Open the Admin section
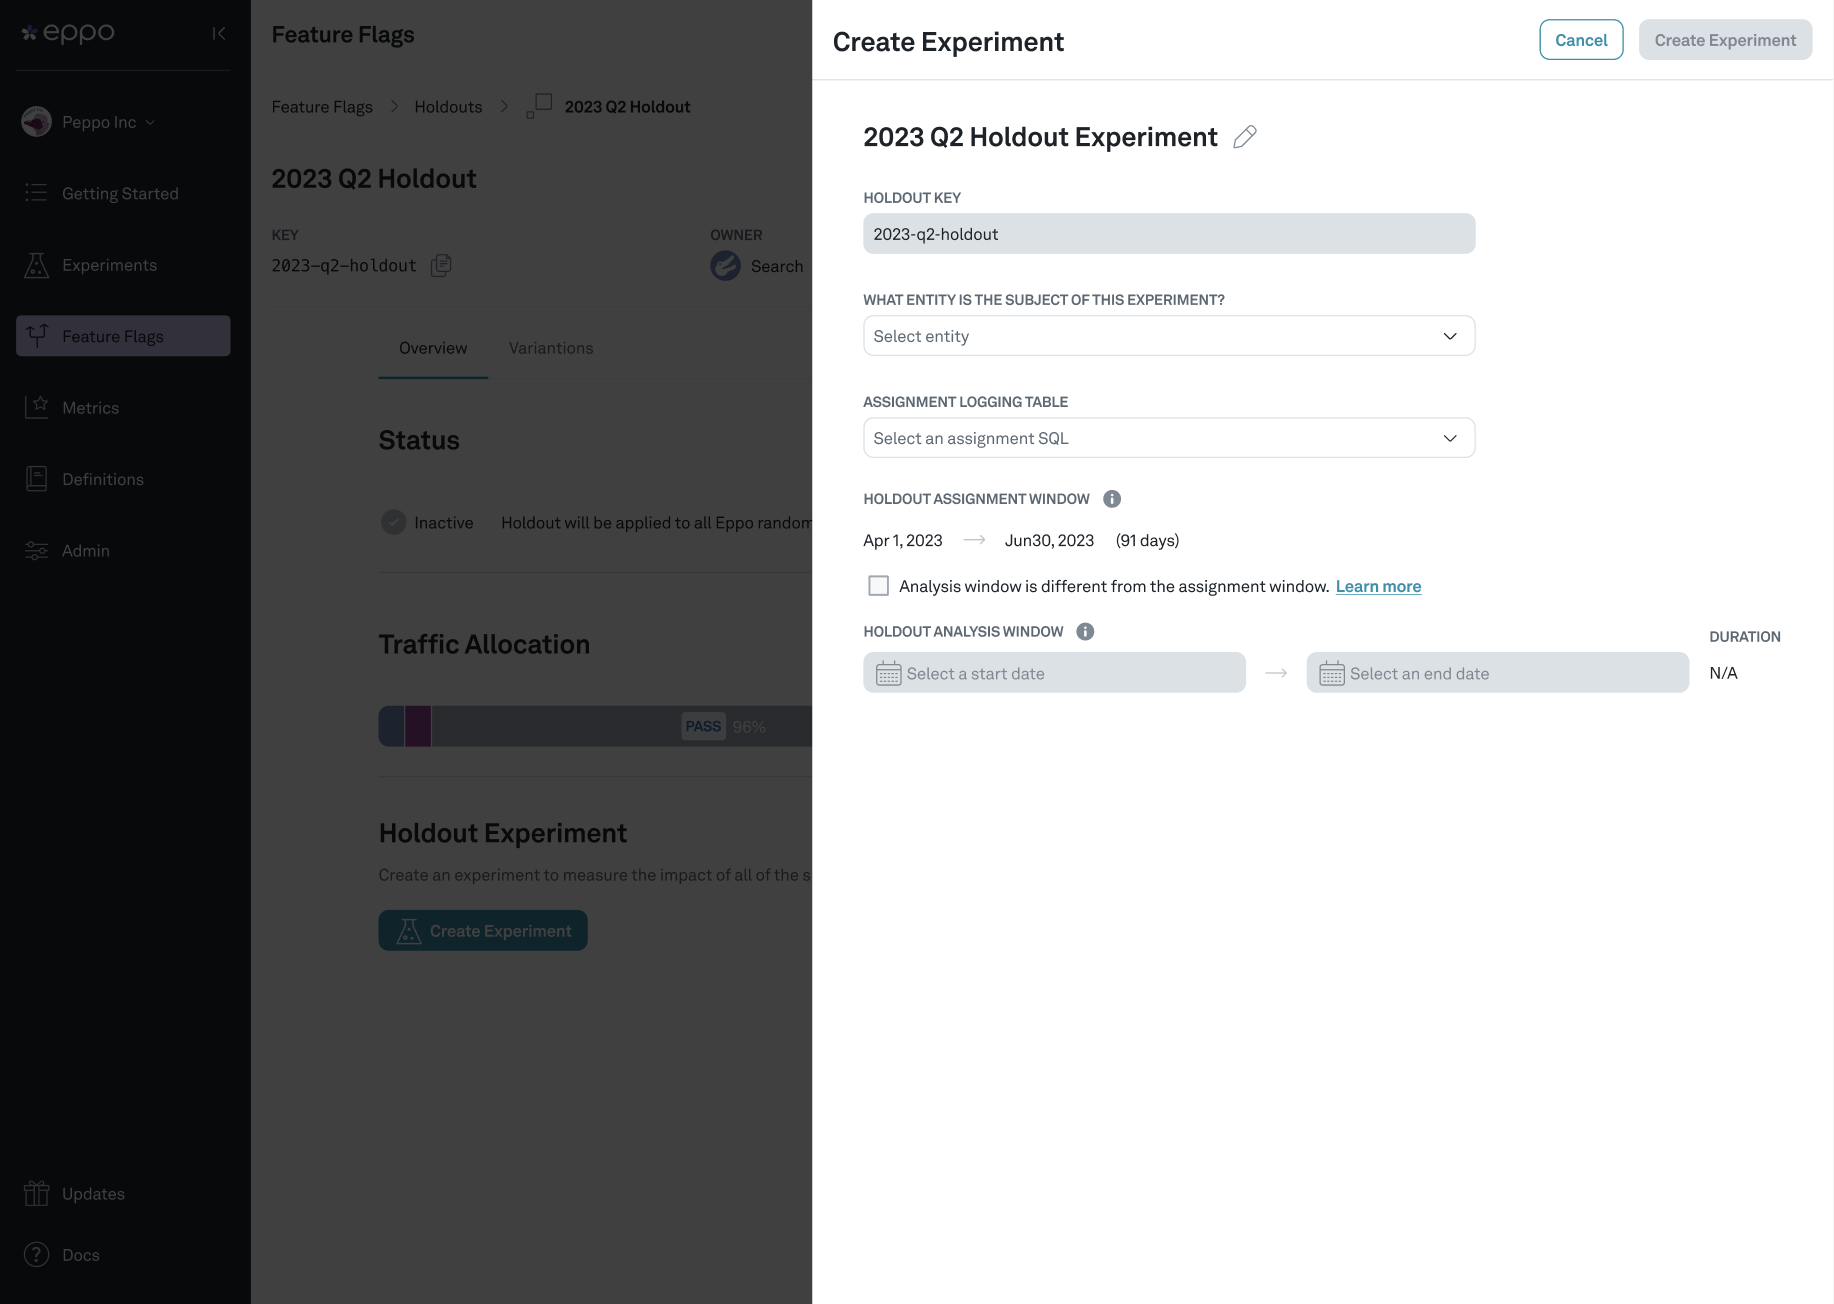This screenshot has width=1834, height=1304. (x=86, y=550)
